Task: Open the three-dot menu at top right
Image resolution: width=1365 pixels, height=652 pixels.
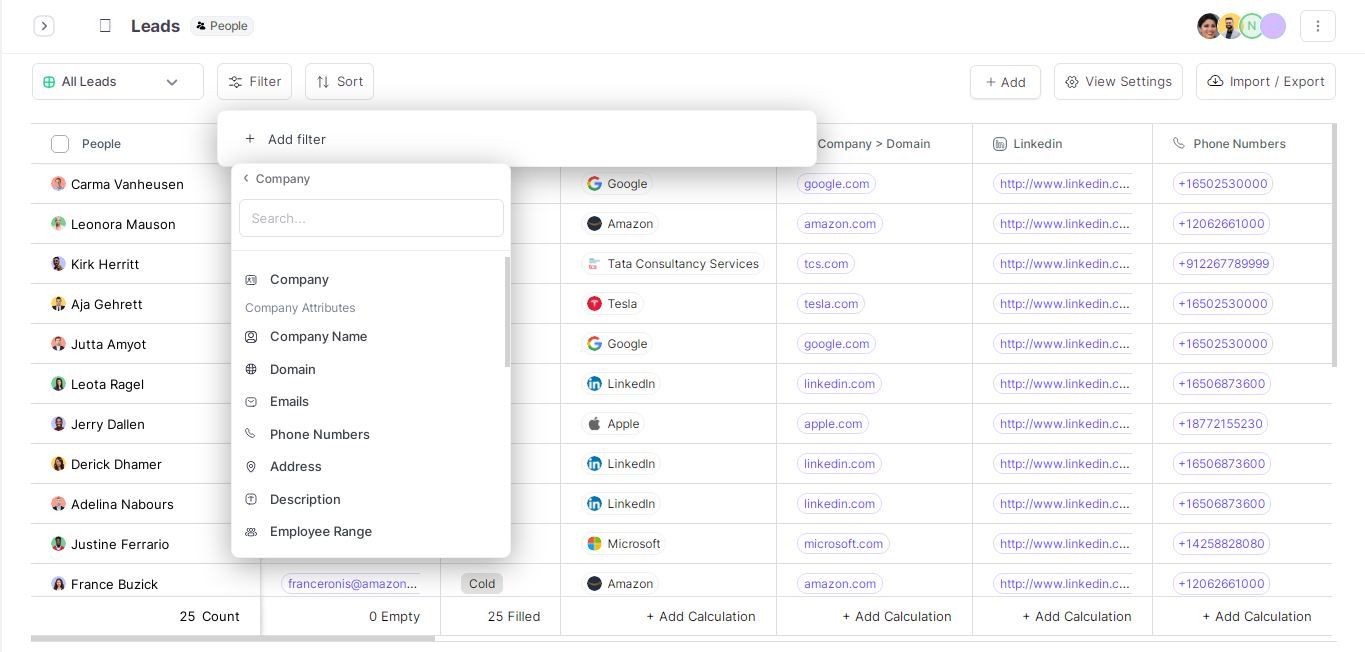Action: click(1317, 25)
